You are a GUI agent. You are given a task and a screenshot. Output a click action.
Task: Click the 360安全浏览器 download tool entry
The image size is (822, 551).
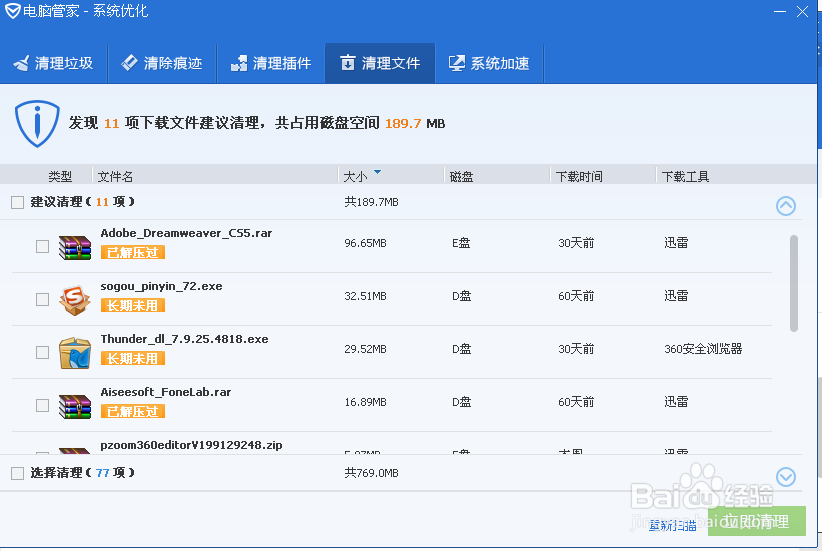703,349
